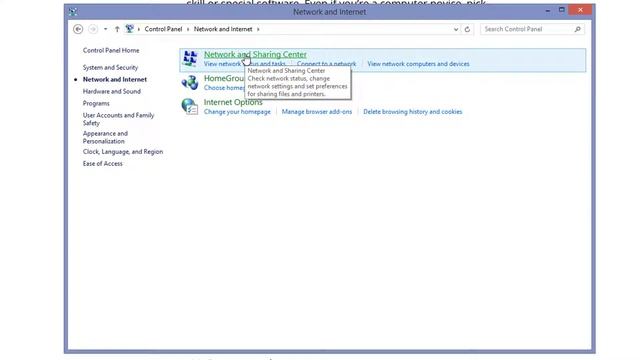Expand chevron after Network and Internet breadcrumb
The height and width of the screenshot is (360, 640).
258,29
